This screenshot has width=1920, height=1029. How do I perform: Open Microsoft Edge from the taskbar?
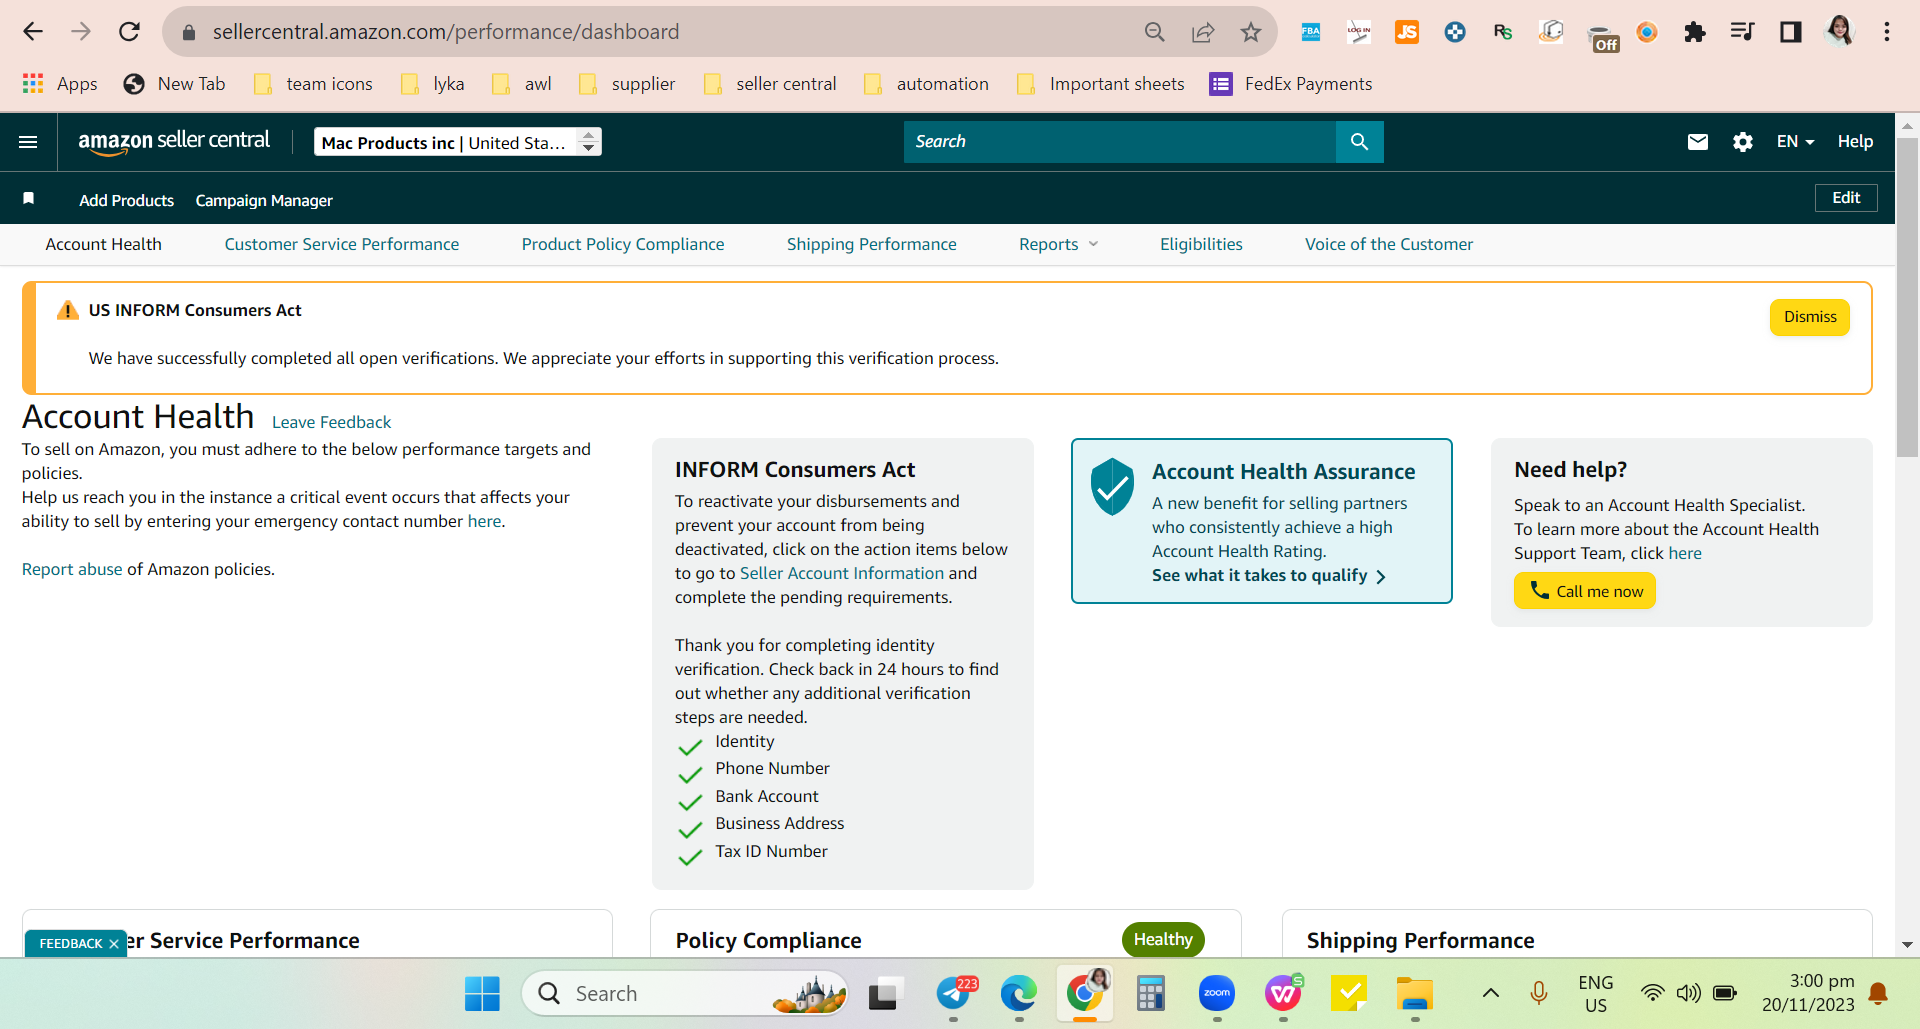[1019, 993]
